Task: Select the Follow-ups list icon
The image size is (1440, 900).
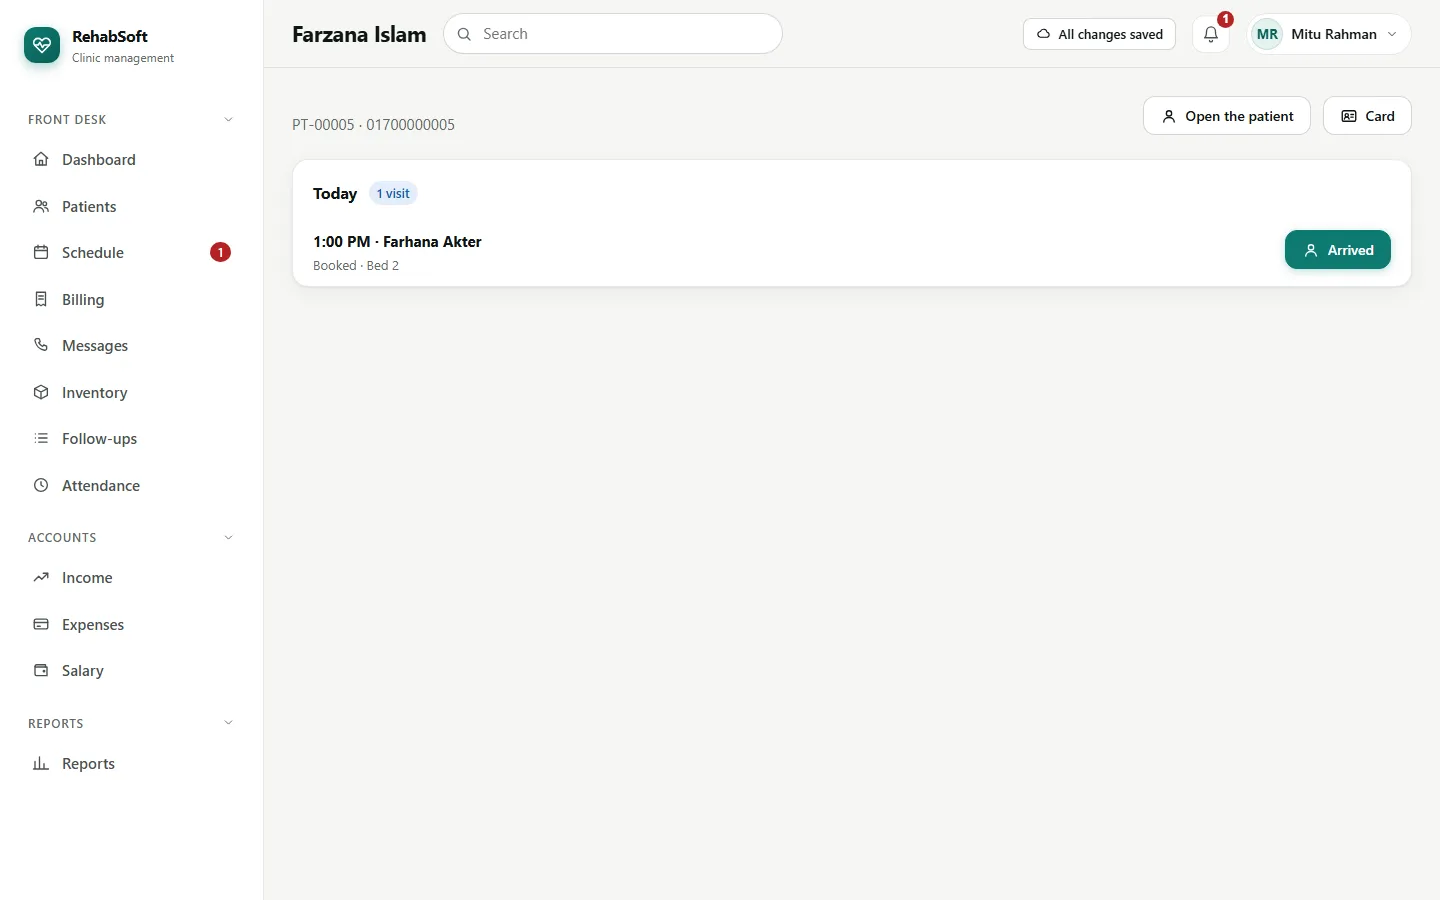Action: pos(41,439)
